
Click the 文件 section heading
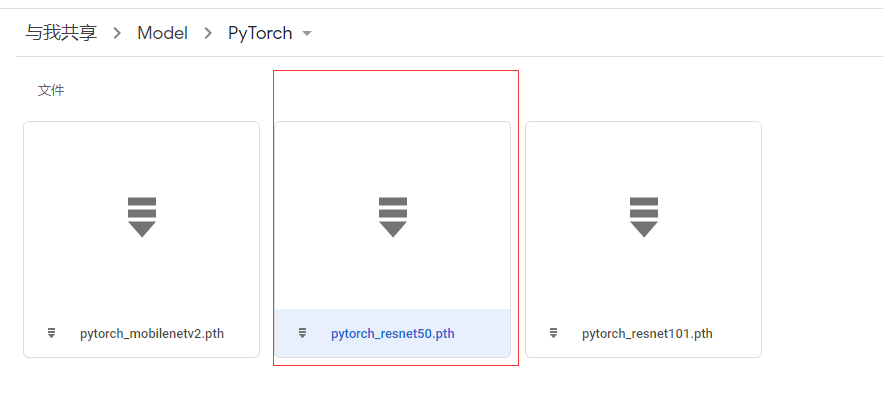coord(51,90)
